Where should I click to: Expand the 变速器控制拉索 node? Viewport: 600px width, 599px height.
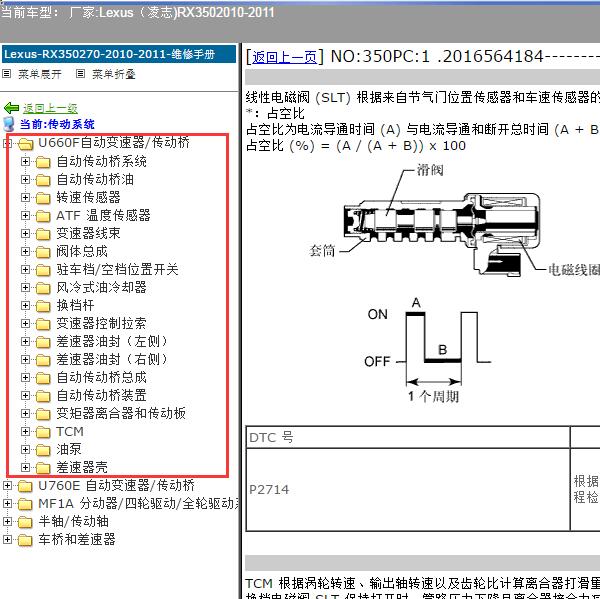tap(25, 323)
